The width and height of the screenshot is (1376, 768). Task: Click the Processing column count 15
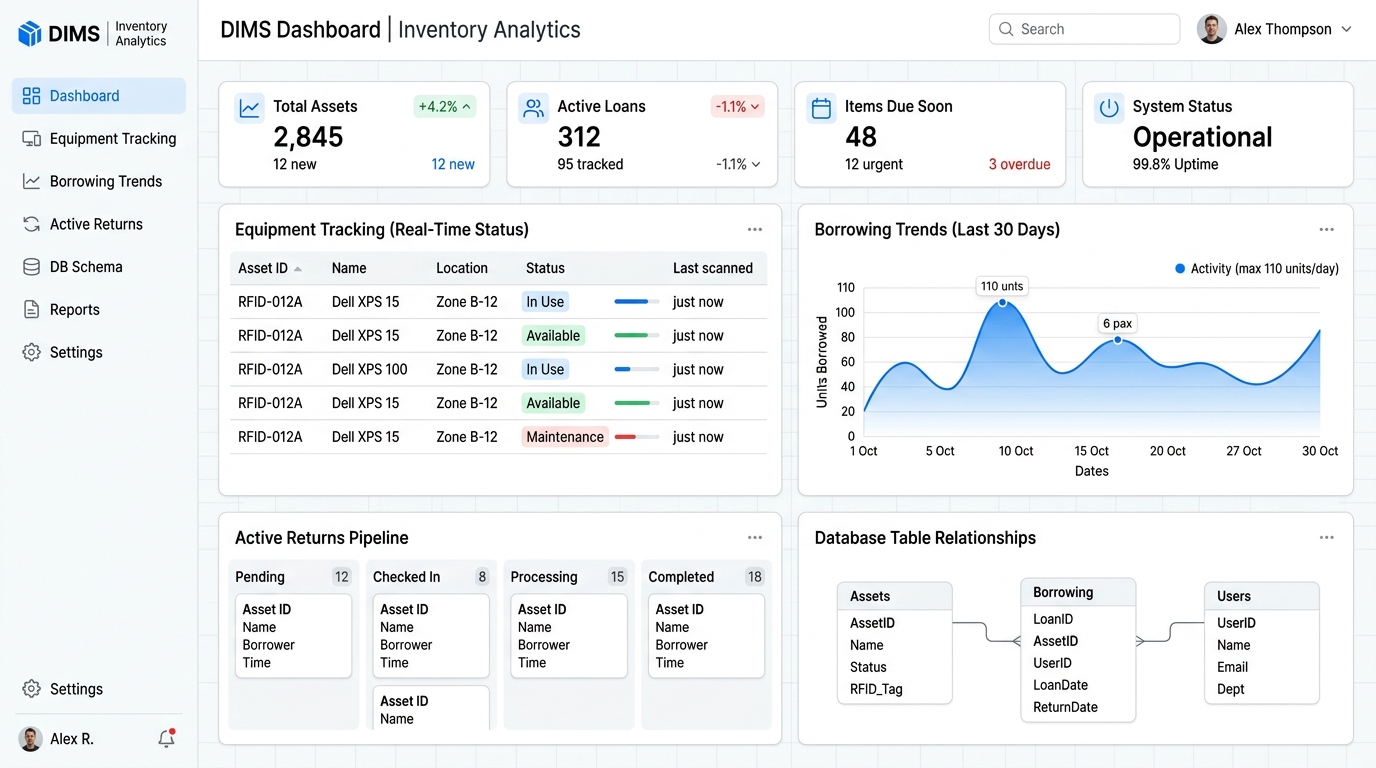617,577
